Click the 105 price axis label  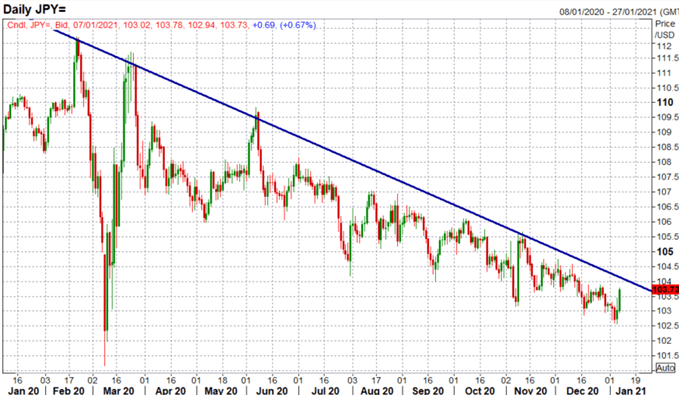pyautogui.click(x=665, y=252)
